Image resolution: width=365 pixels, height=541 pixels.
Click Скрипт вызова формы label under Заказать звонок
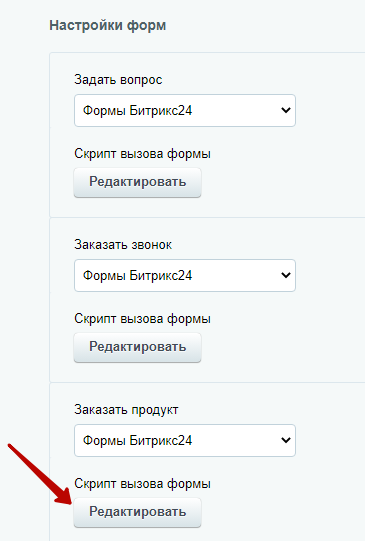click(142, 319)
